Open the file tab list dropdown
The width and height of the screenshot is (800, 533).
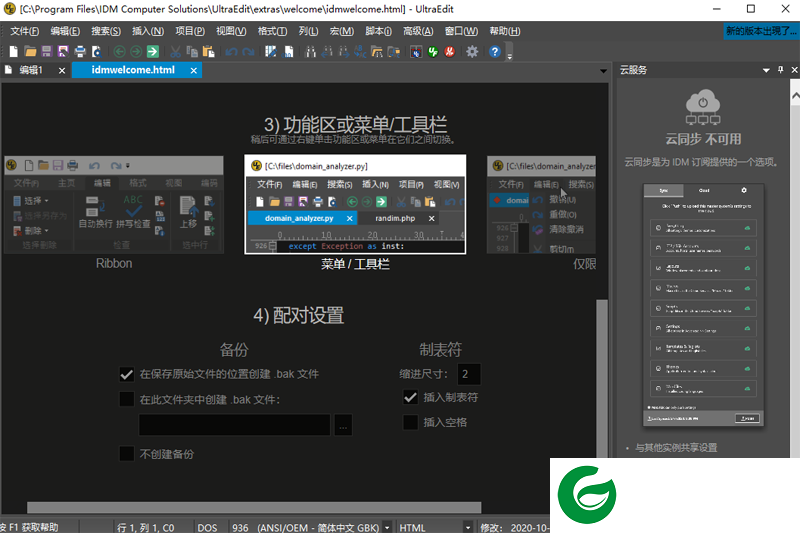(603, 71)
